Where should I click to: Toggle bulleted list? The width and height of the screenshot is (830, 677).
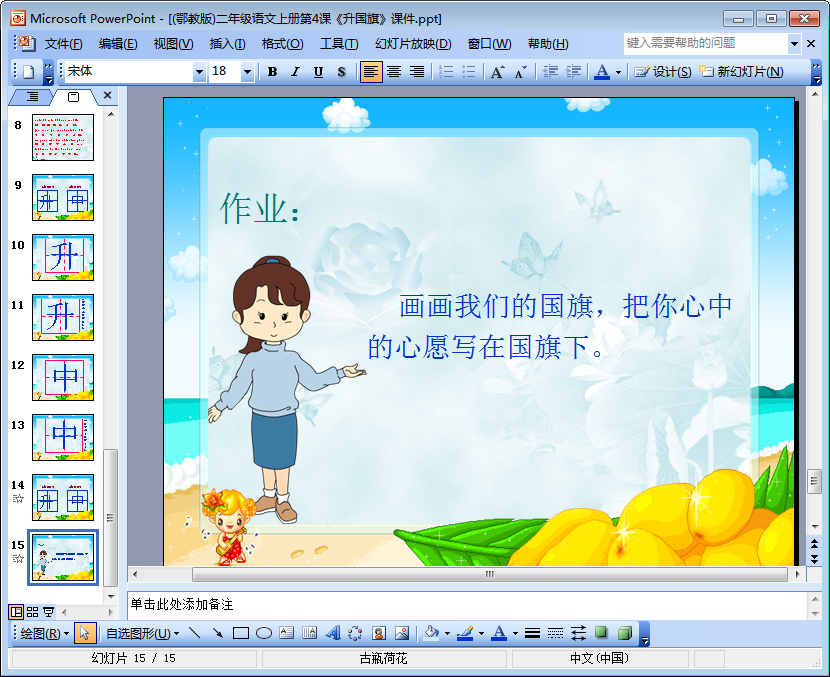[469, 71]
